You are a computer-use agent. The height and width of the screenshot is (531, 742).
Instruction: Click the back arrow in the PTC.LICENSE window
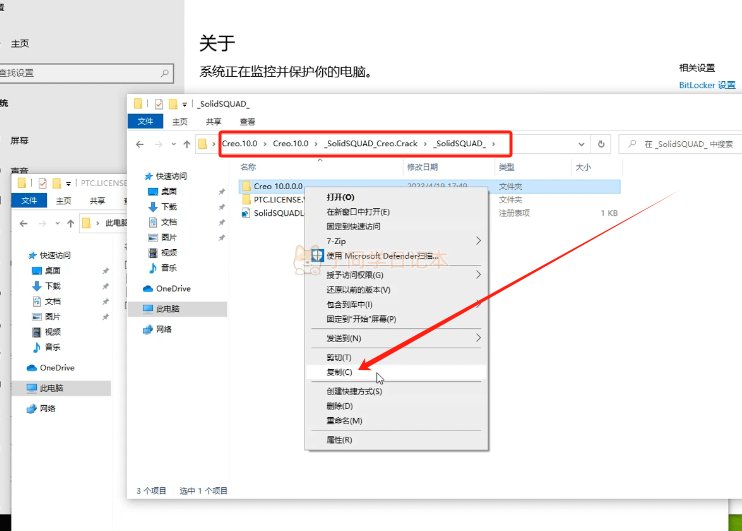pyautogui.click(x=24, y=223)
